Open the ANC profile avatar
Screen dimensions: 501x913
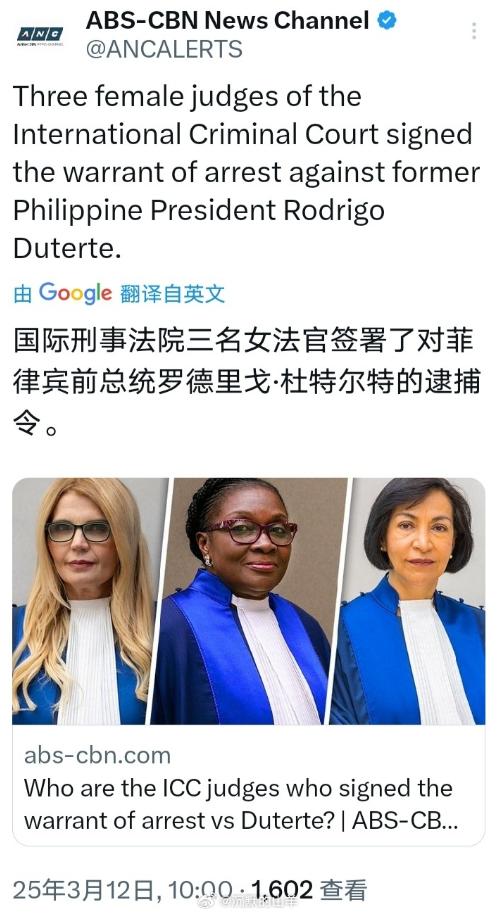(x=40, y=36)
